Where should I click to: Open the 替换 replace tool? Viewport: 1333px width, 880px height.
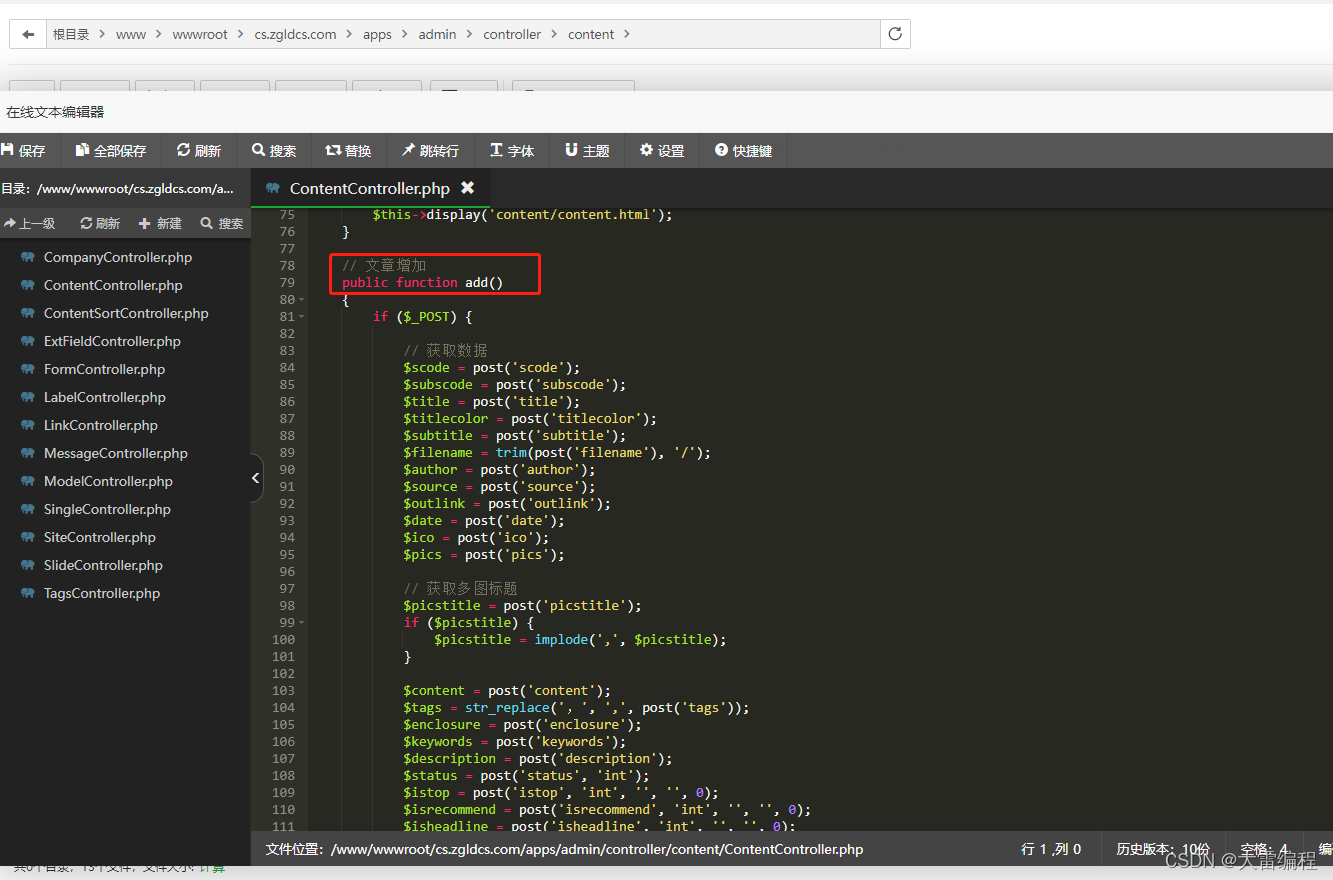(x=348, y=150)
